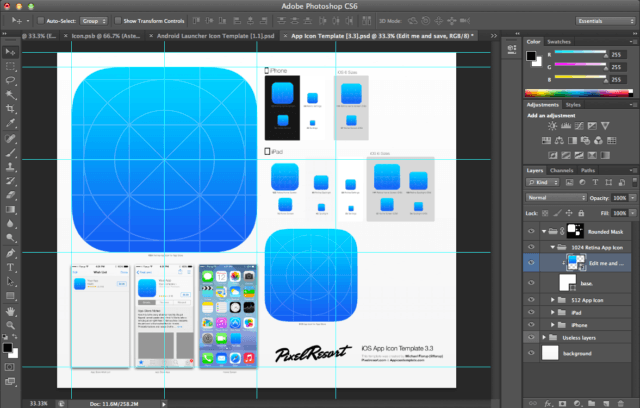640x408 pixels.
Task: Switch to Android Launcher Icon Template document
Action: (x=213, y=34)
